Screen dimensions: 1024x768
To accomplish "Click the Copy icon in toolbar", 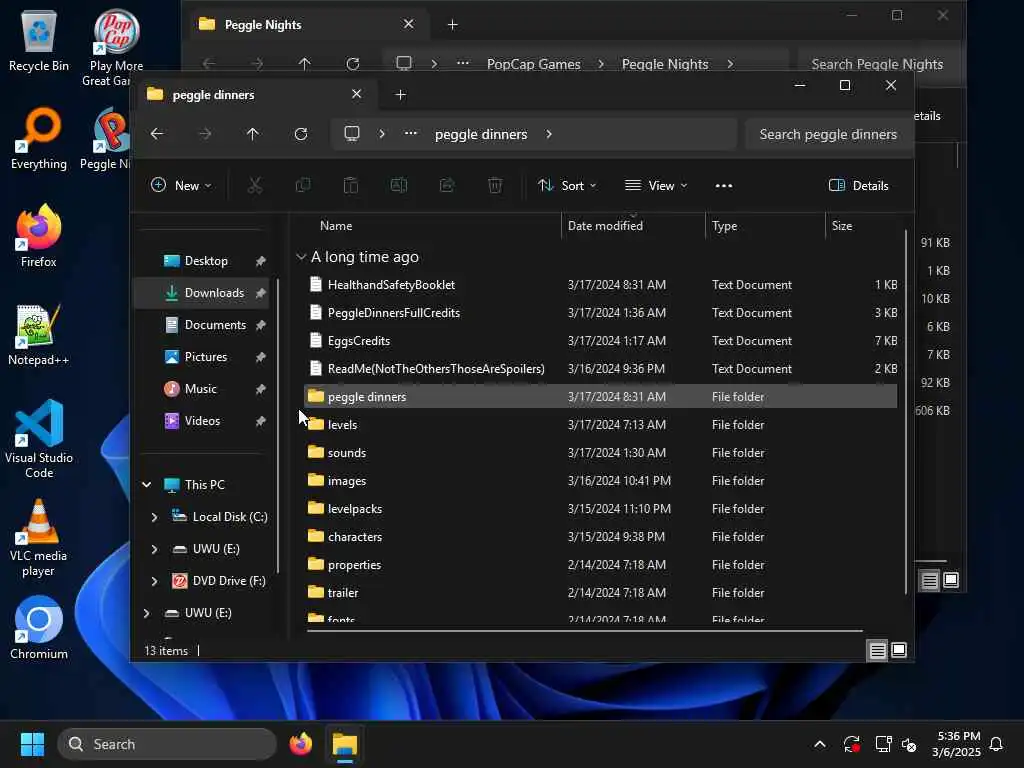I will (303, 185).
